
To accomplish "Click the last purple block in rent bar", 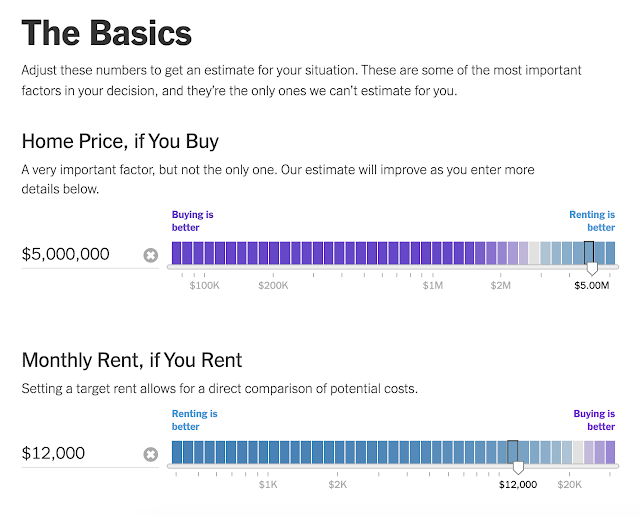I will (610, 452).
